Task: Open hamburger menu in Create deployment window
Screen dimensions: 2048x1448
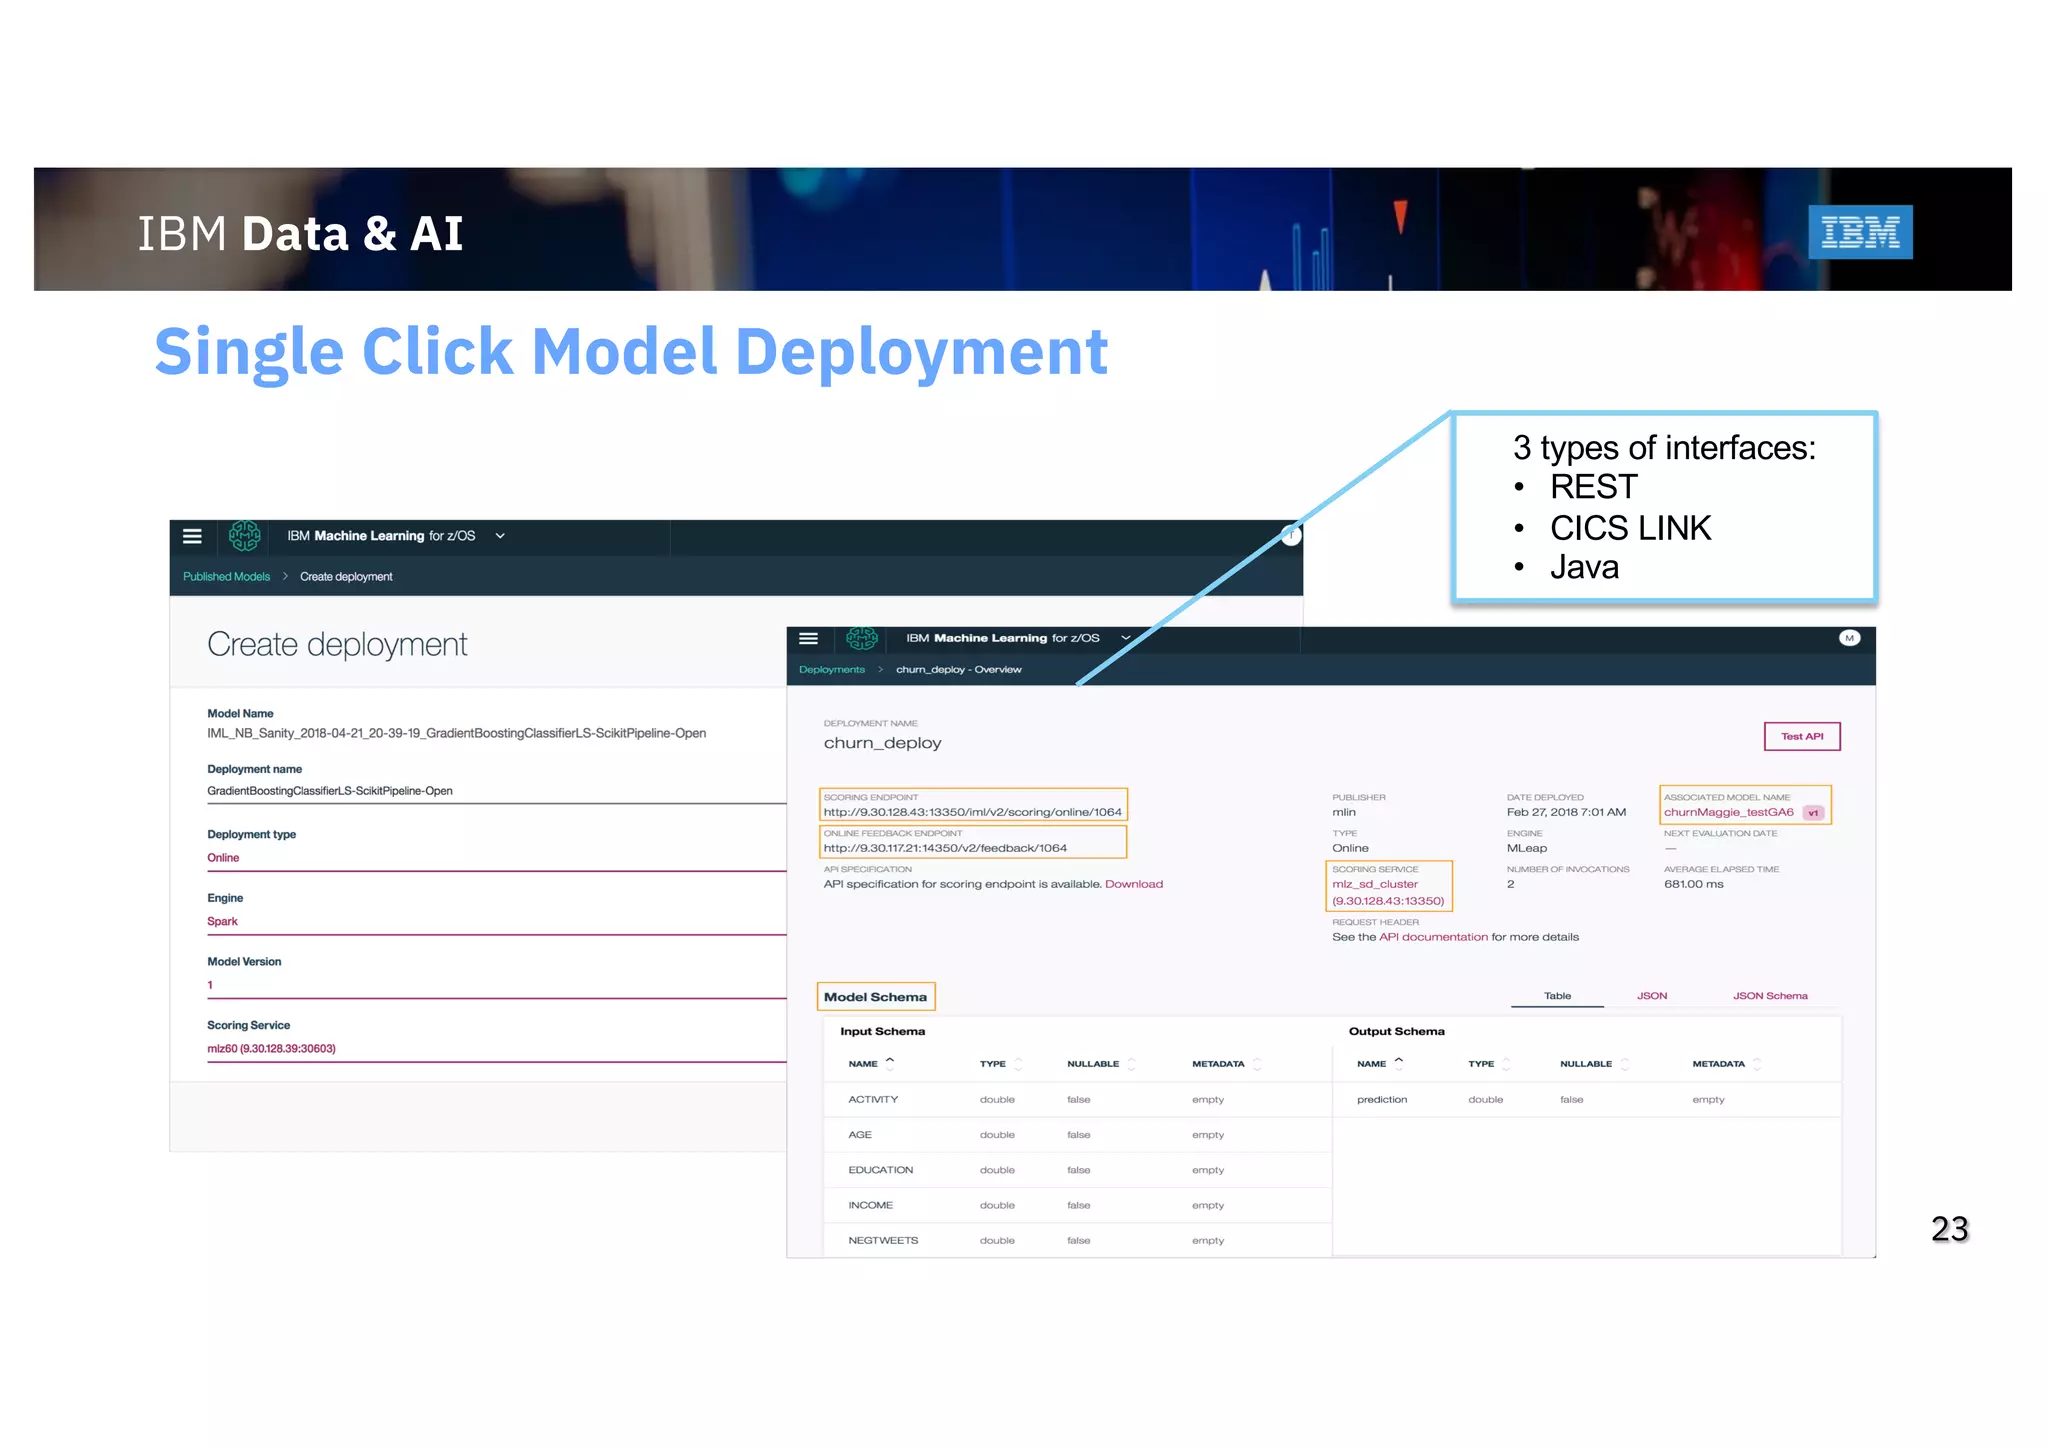Action: [192, 536]
